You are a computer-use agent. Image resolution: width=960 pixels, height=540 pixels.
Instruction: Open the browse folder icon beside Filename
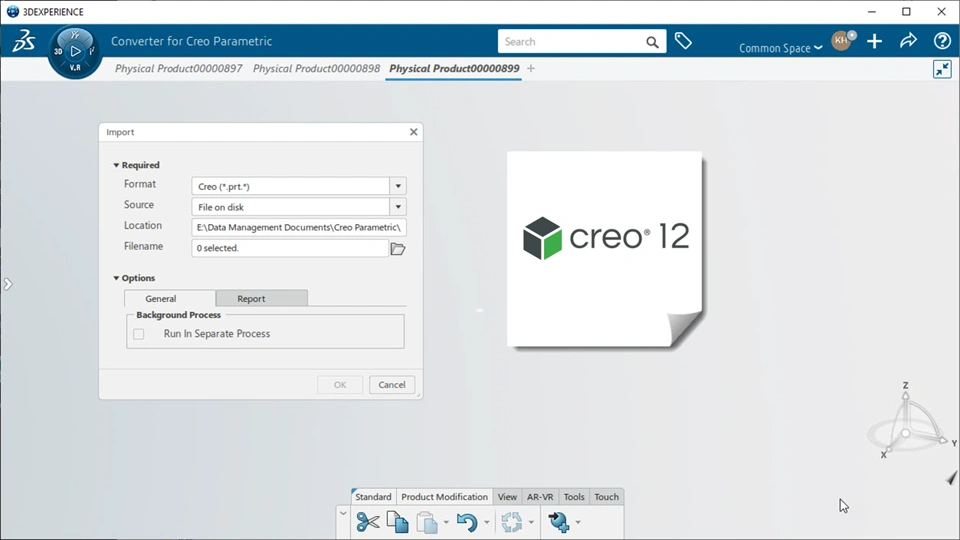pyautogui.click(x=398, y=249)
